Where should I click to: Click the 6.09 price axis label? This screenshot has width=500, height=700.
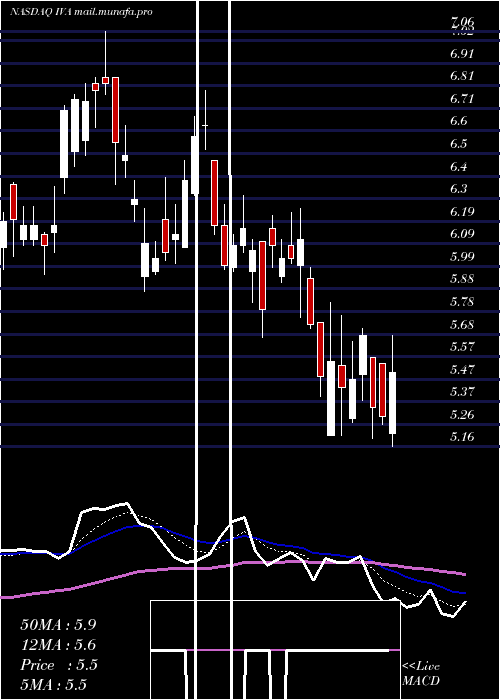tap(462, 234)
